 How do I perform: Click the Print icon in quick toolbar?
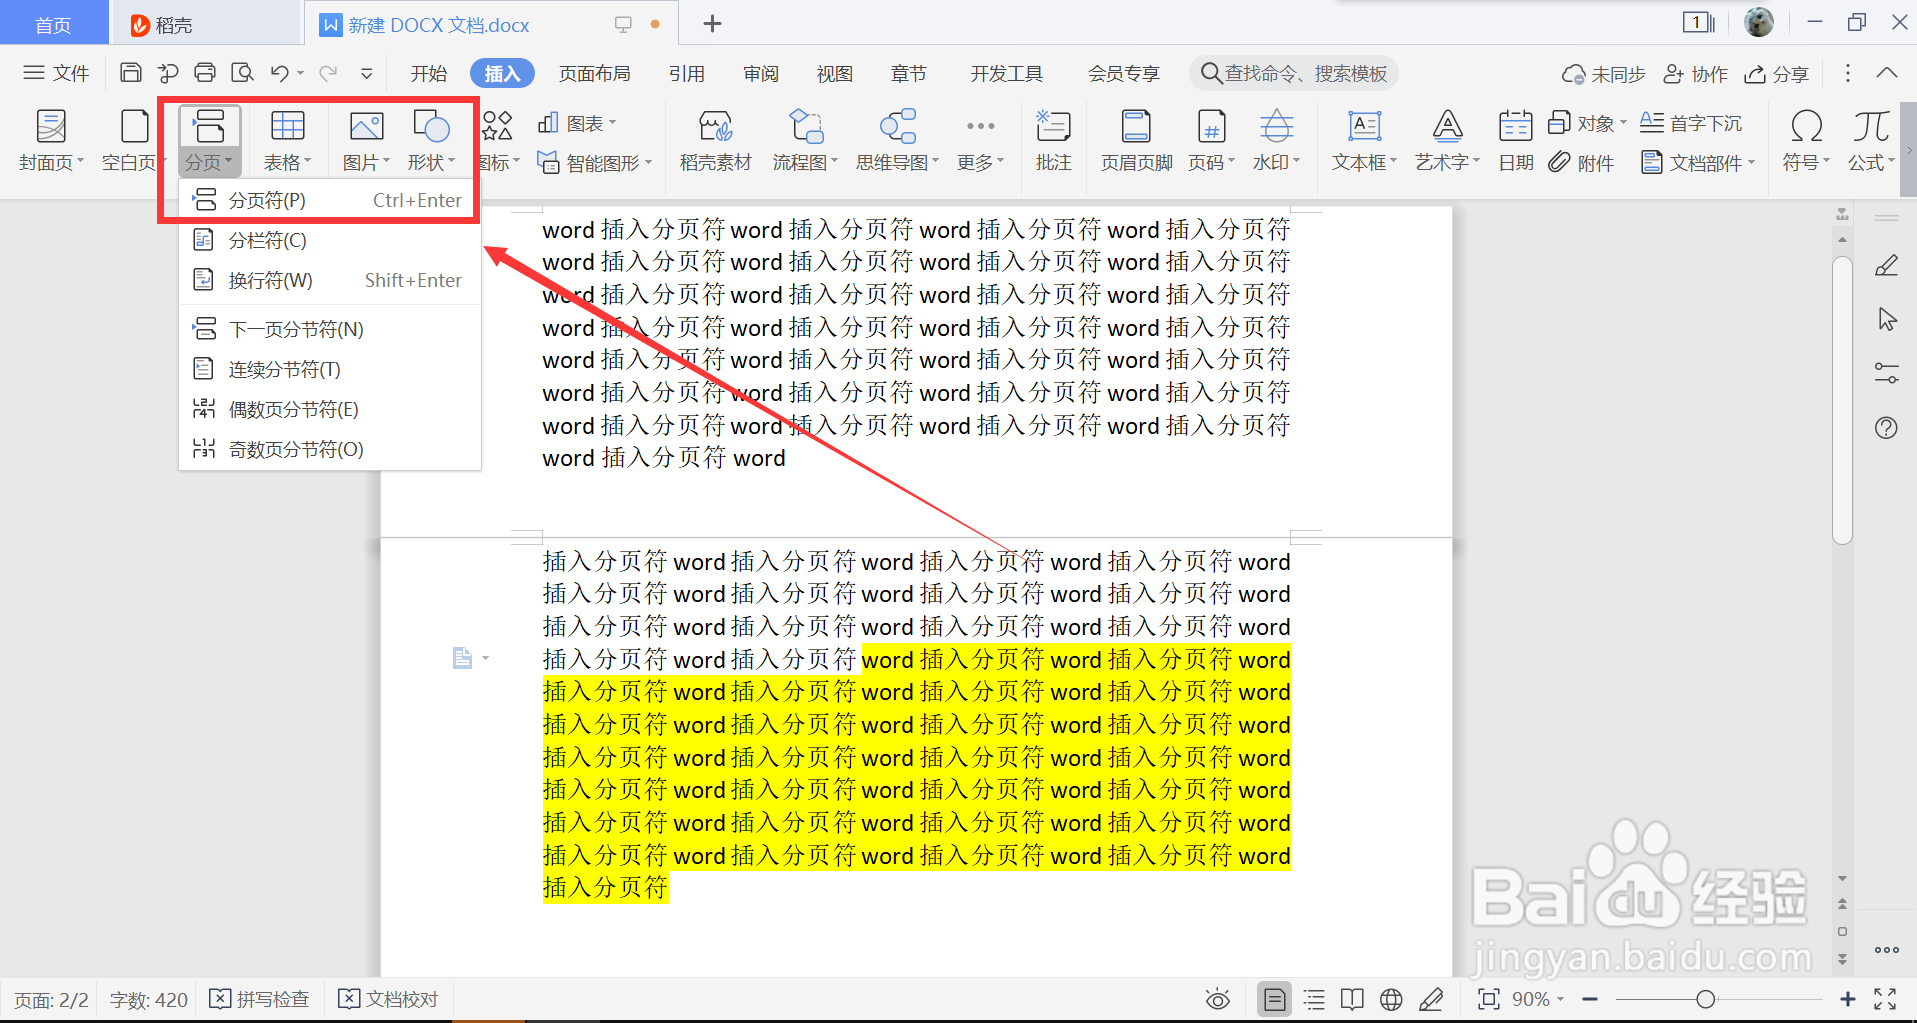205,73
